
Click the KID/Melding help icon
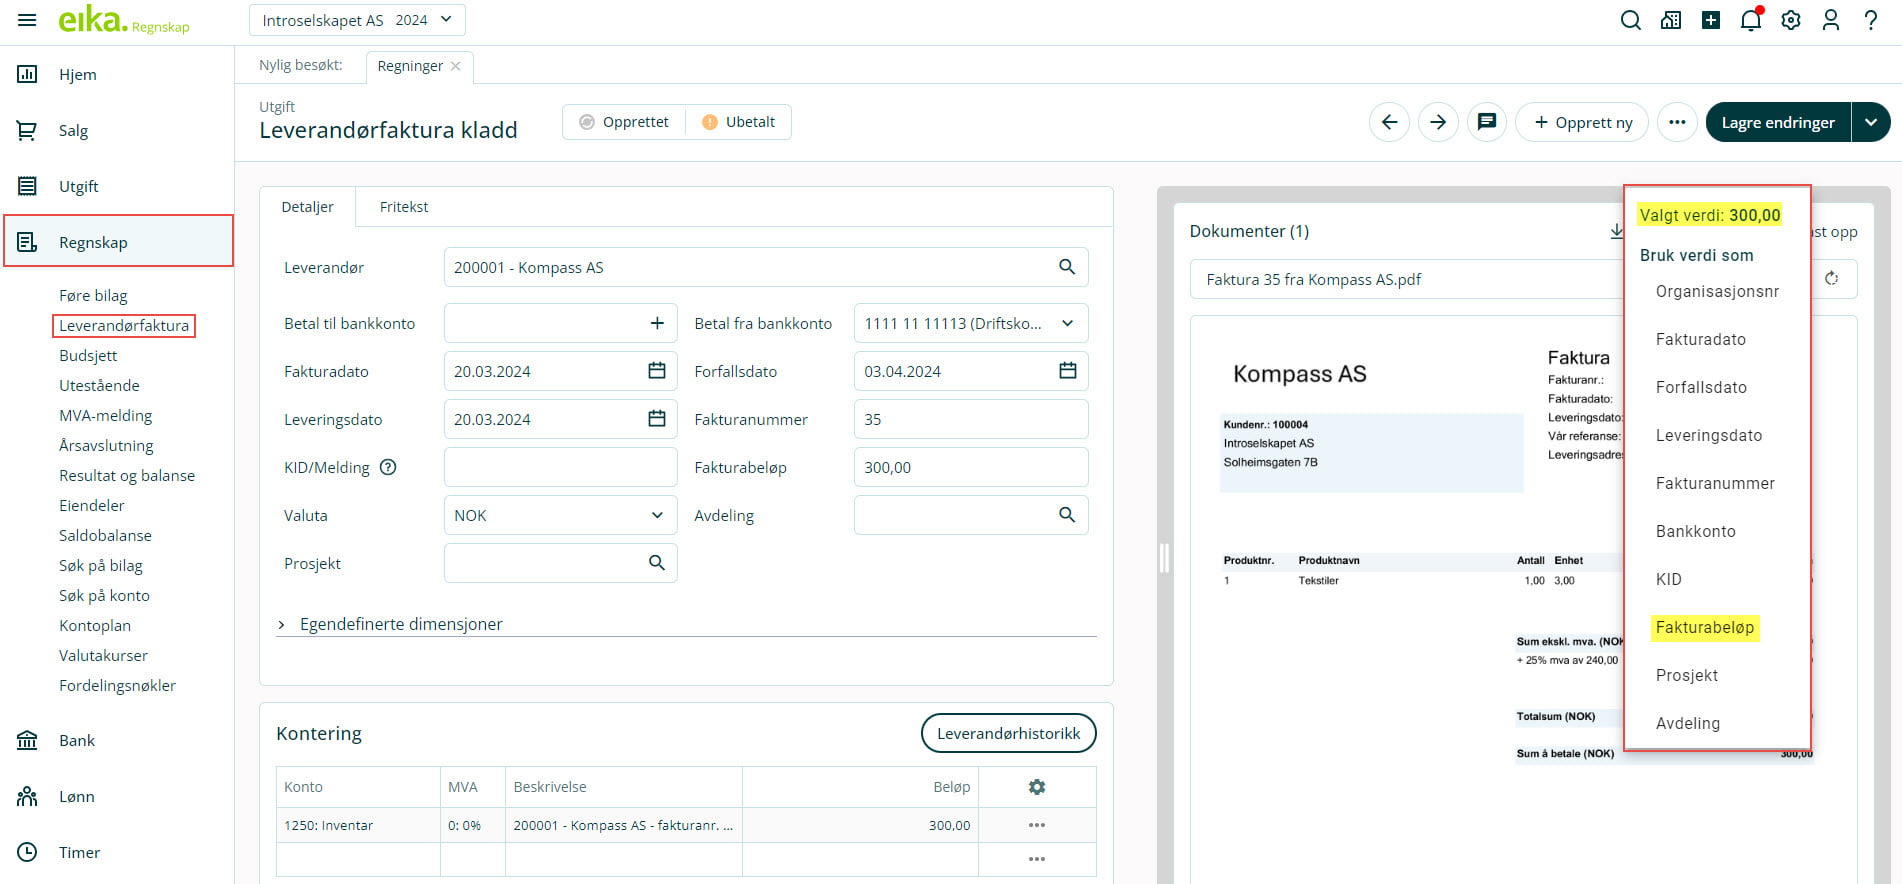click(x=388, y=467)
